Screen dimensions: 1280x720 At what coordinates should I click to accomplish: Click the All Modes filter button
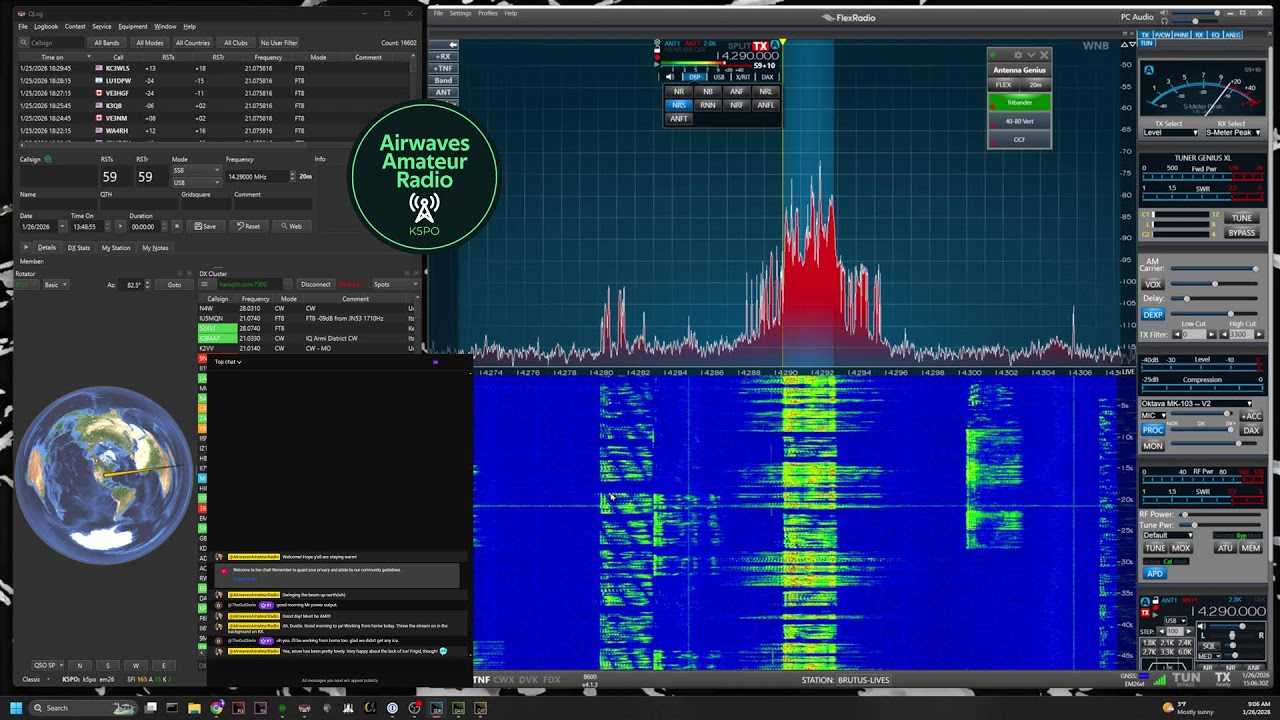pyautogui.click(x=149, y=43)
